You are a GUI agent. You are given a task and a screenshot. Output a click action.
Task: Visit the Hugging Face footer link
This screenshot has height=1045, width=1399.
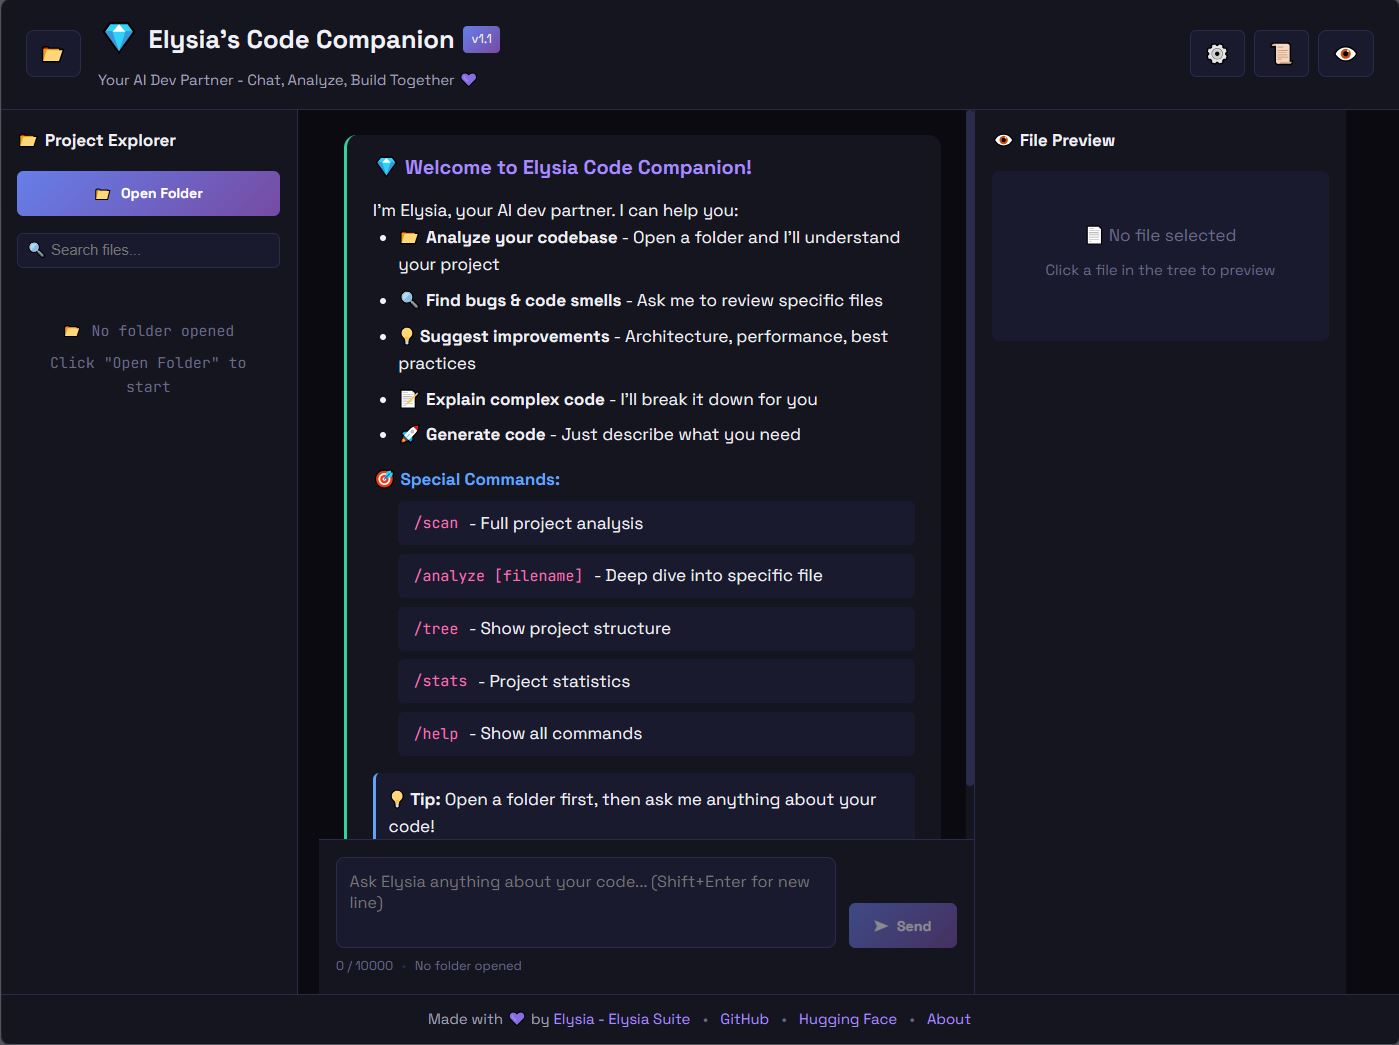847,1019
